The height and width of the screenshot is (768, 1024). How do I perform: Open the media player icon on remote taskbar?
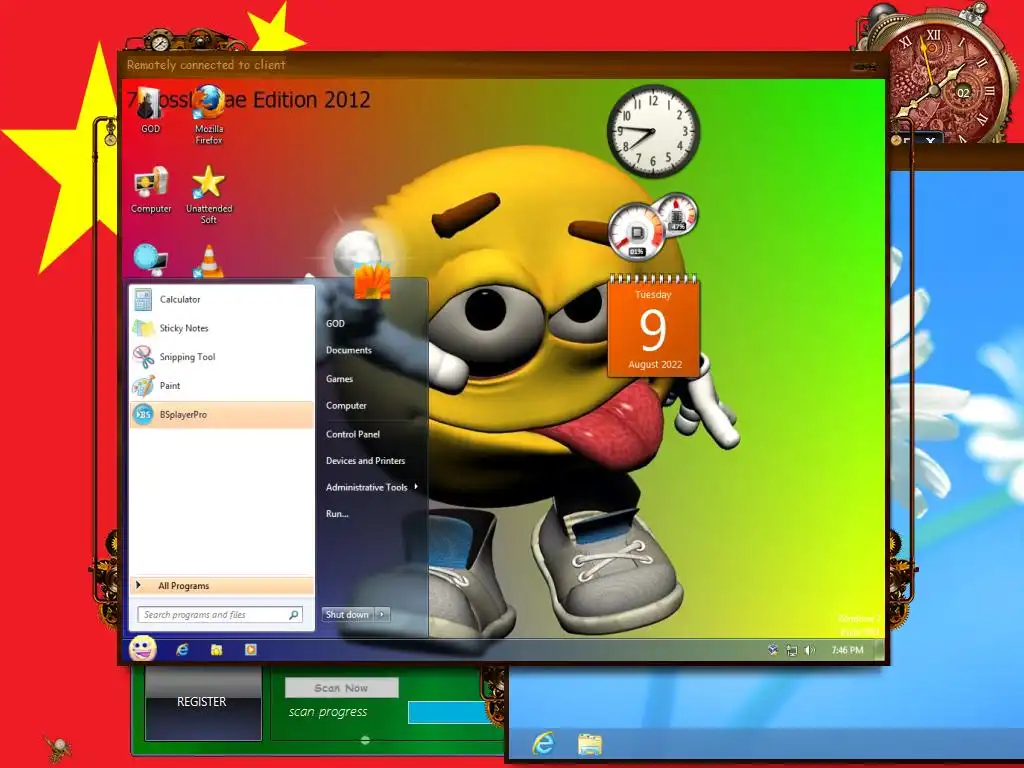tap(251, 650)
